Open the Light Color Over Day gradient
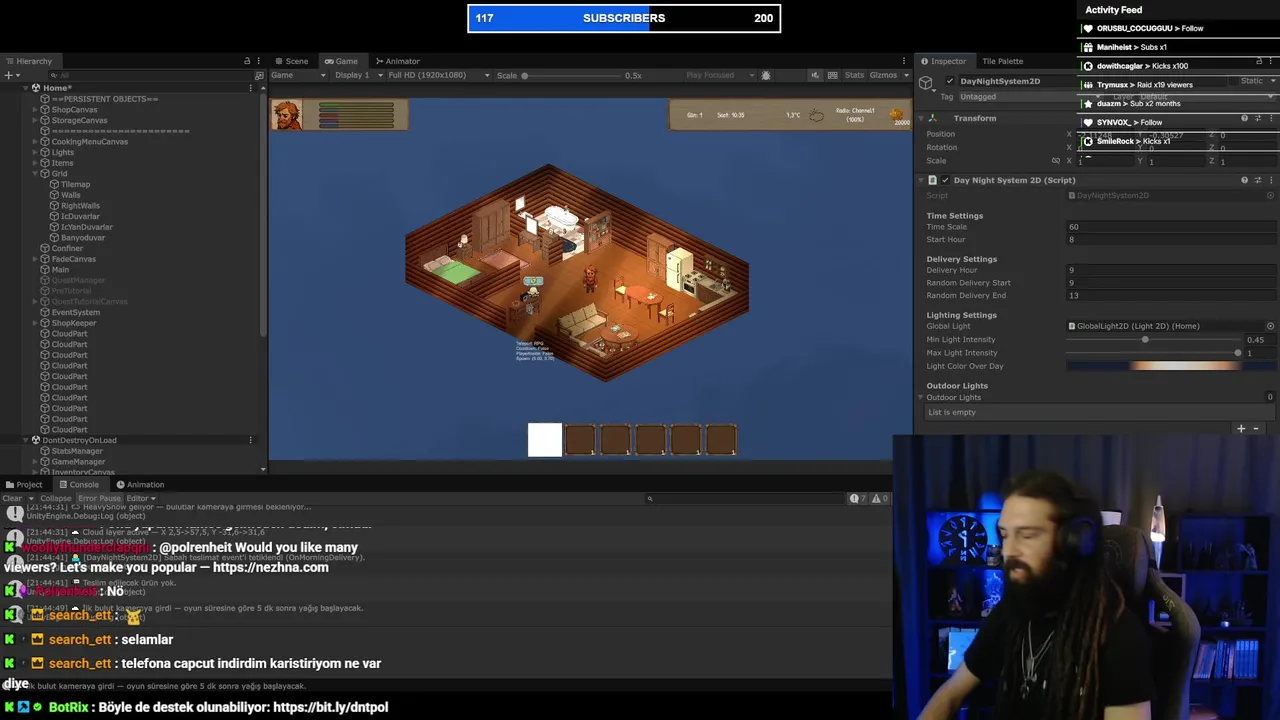 (x=1171, y=366)
